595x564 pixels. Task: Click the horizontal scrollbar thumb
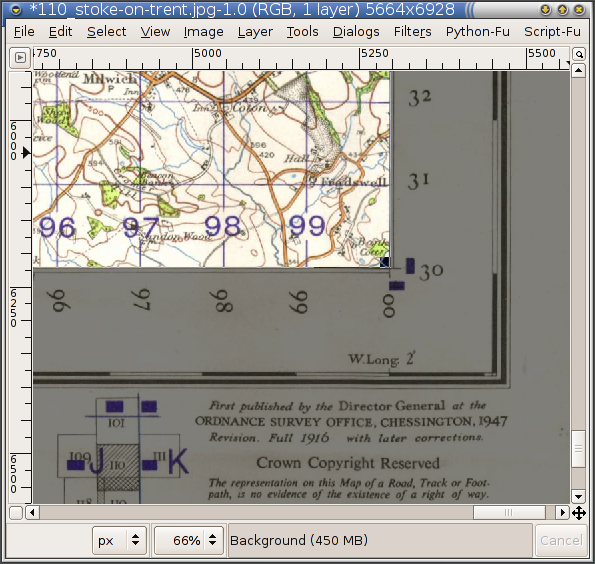509,513
